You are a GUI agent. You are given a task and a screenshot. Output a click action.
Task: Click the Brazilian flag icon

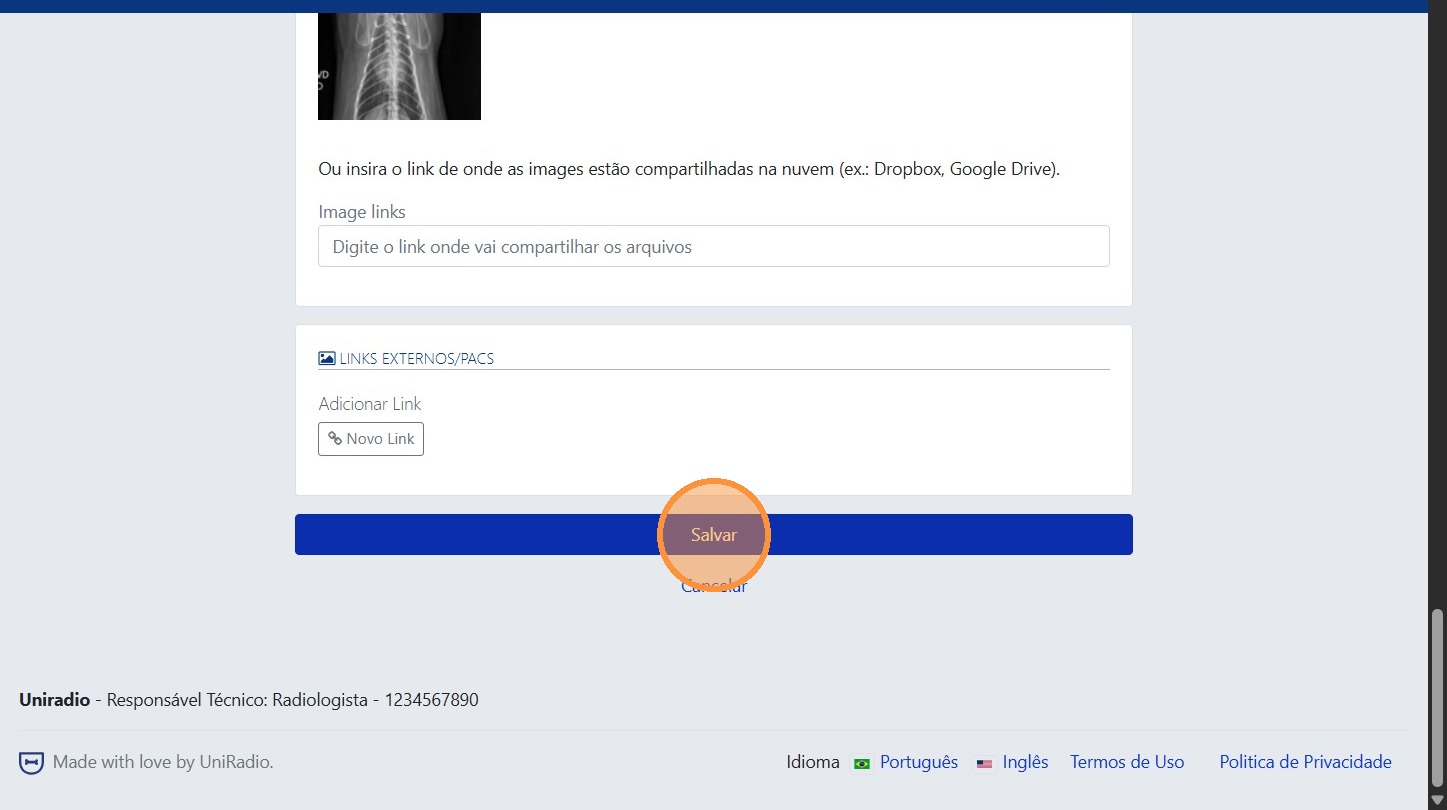tap(861, 763)
